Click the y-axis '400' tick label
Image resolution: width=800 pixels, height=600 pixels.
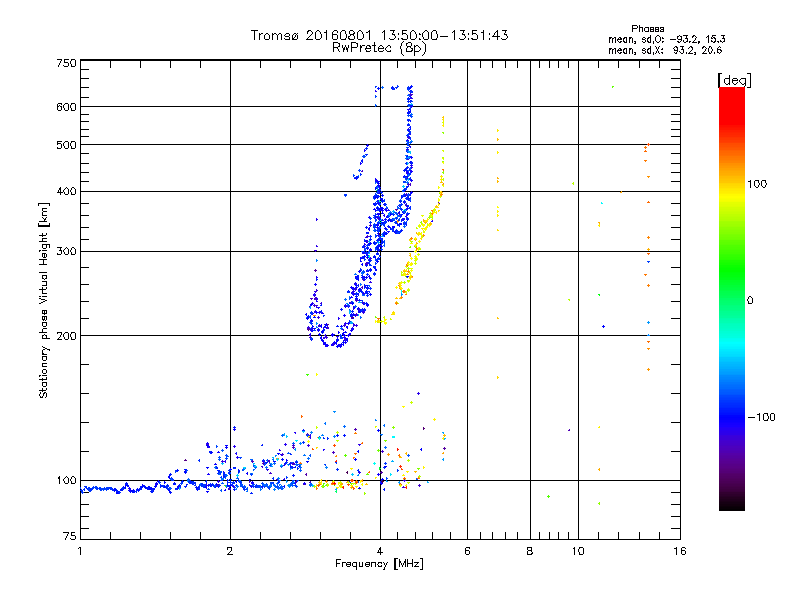(66, 191)
